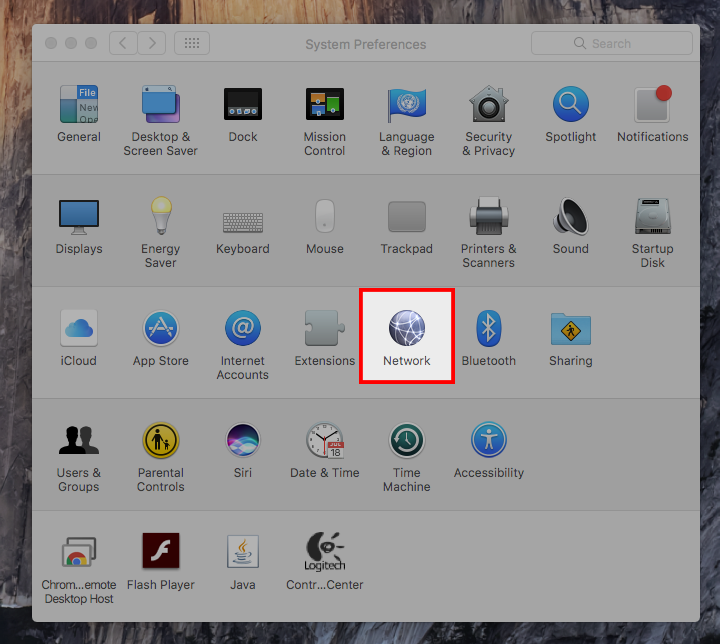Click the Search field in System Preferences

[612, 43]
